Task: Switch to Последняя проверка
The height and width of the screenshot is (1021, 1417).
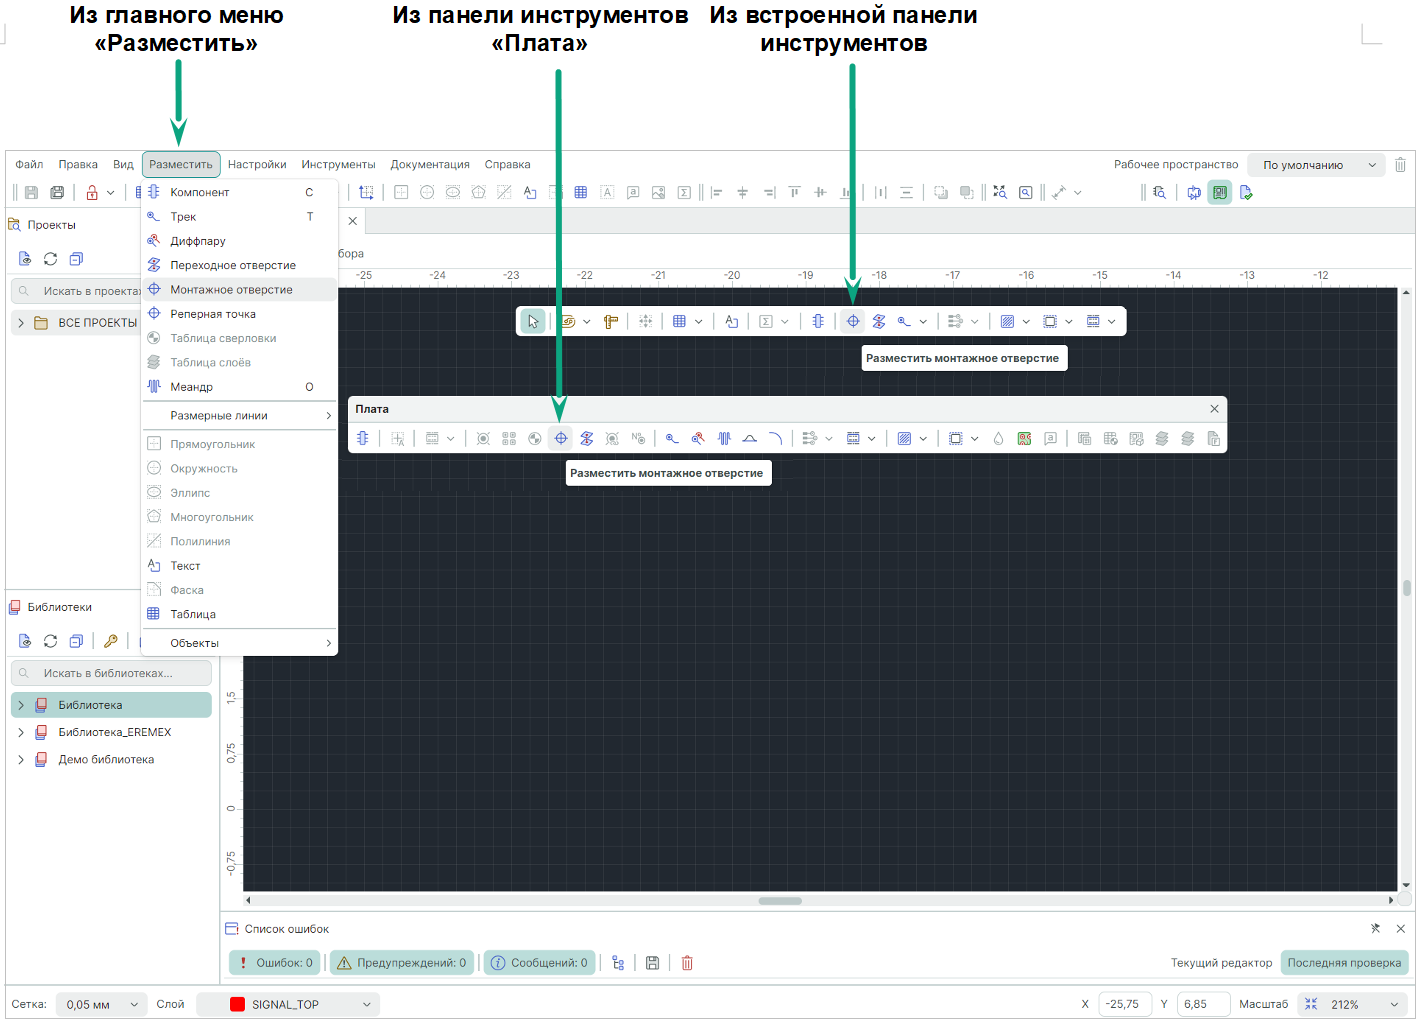Action: pyautogui.click(x=1344, y=963)
